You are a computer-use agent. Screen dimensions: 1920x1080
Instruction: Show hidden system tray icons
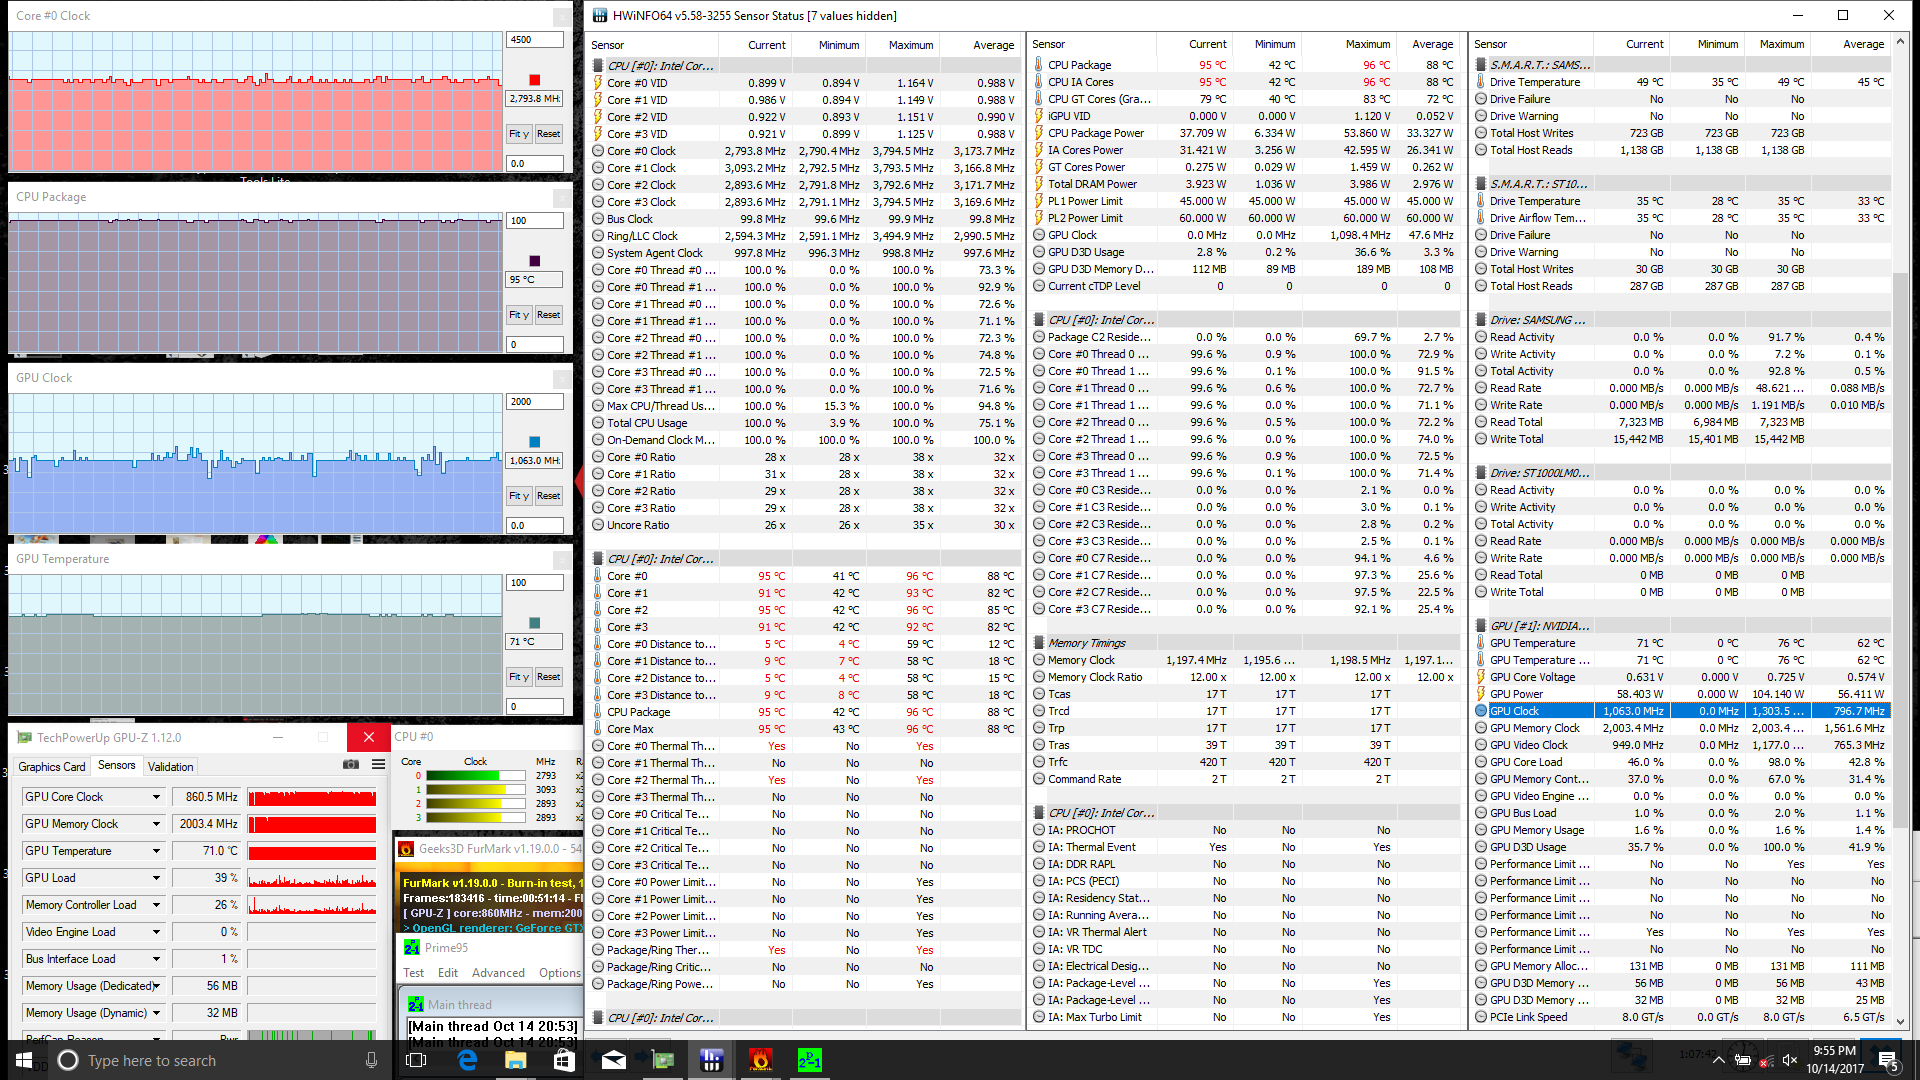1718,1060
